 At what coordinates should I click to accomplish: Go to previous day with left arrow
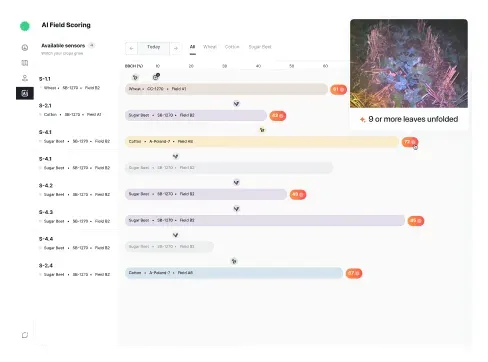point(131,48)
